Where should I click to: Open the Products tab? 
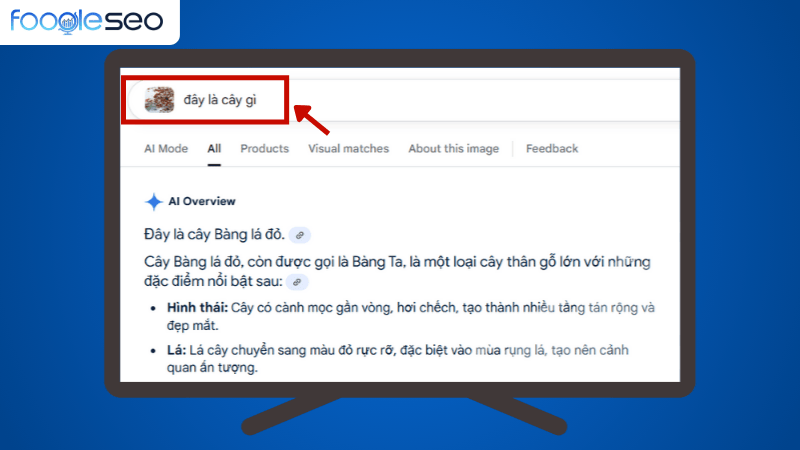tap(264, 149)
